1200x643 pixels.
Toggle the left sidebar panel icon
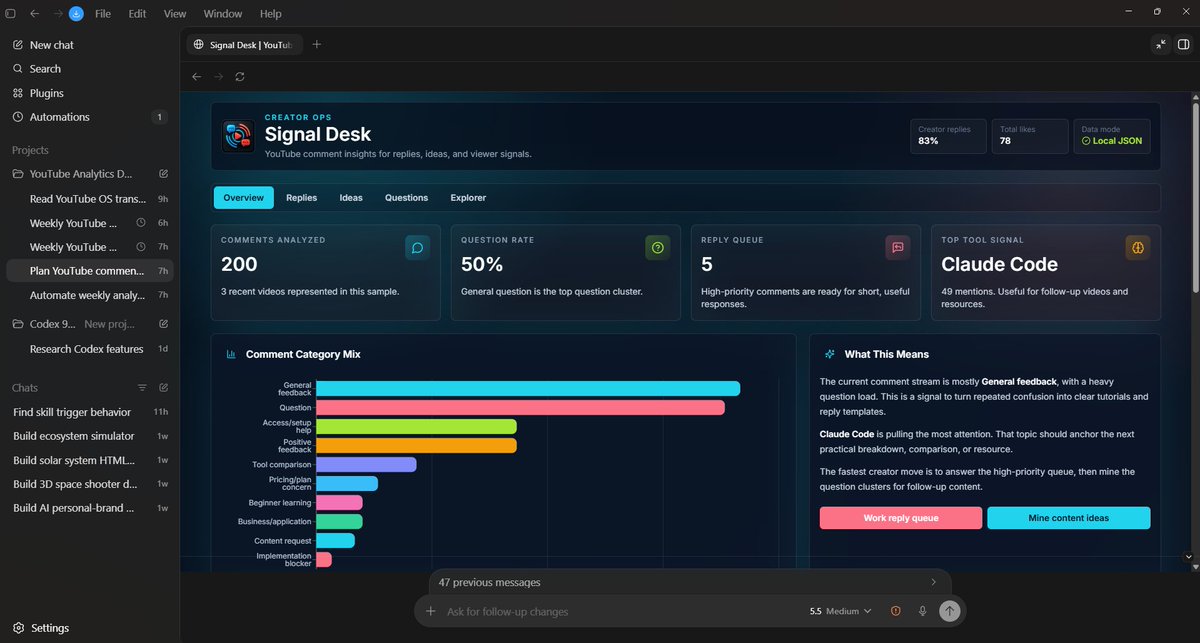point(11,14)
